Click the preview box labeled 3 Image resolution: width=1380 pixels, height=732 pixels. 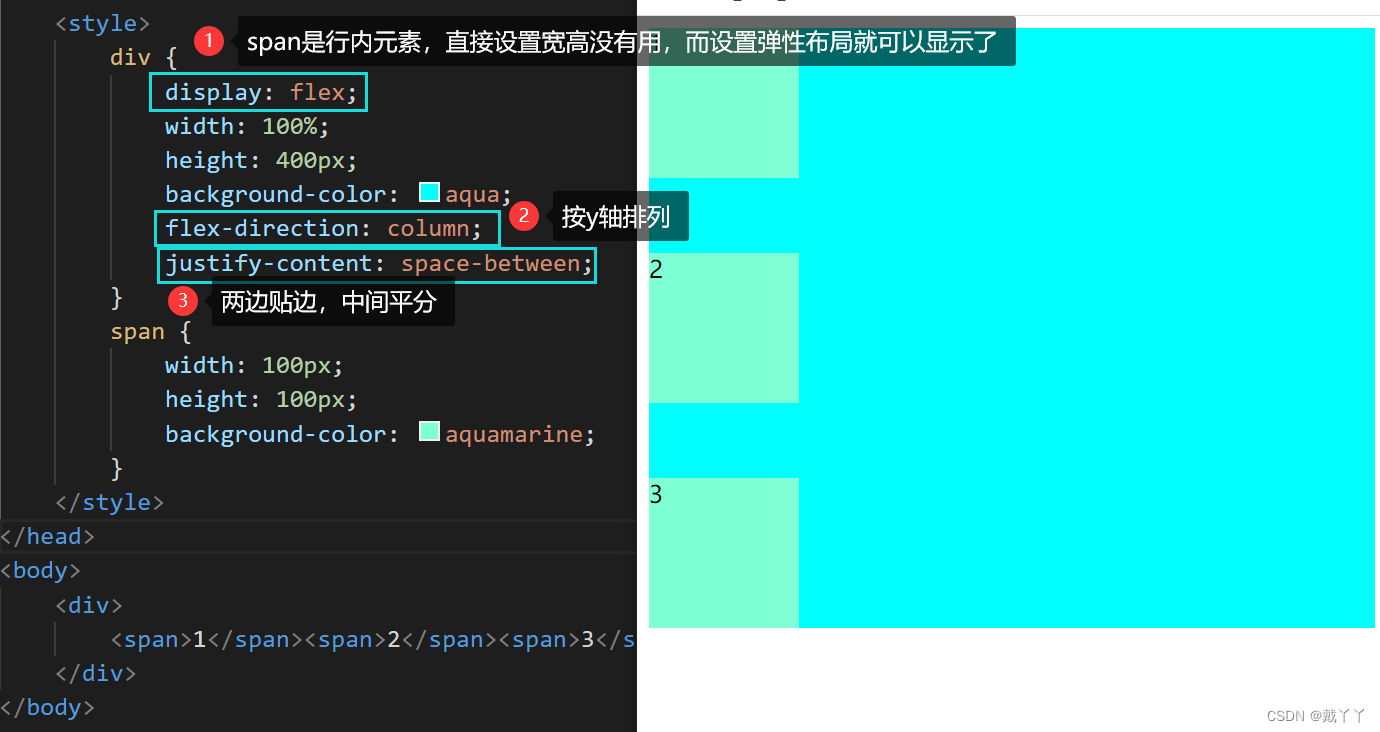[x=724, y=553]
